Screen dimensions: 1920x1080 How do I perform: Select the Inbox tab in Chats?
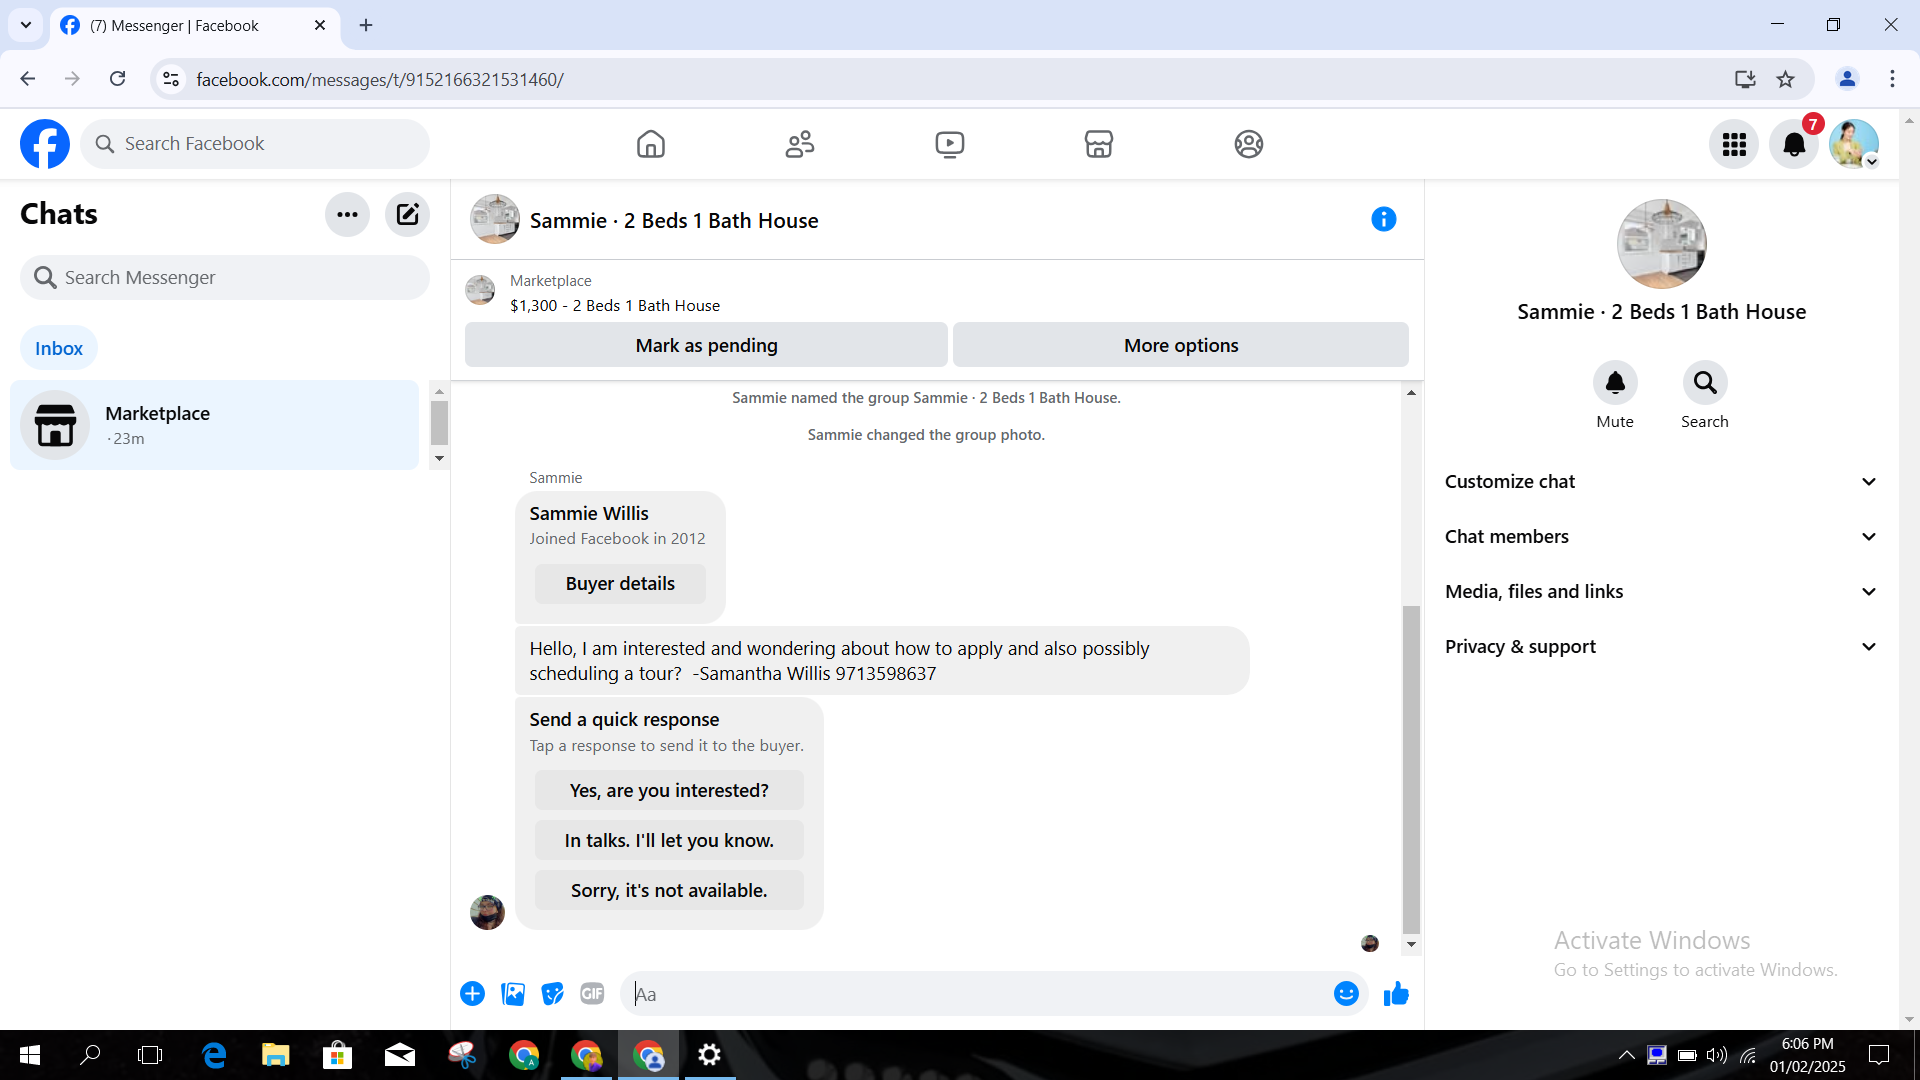click(59, 348)
